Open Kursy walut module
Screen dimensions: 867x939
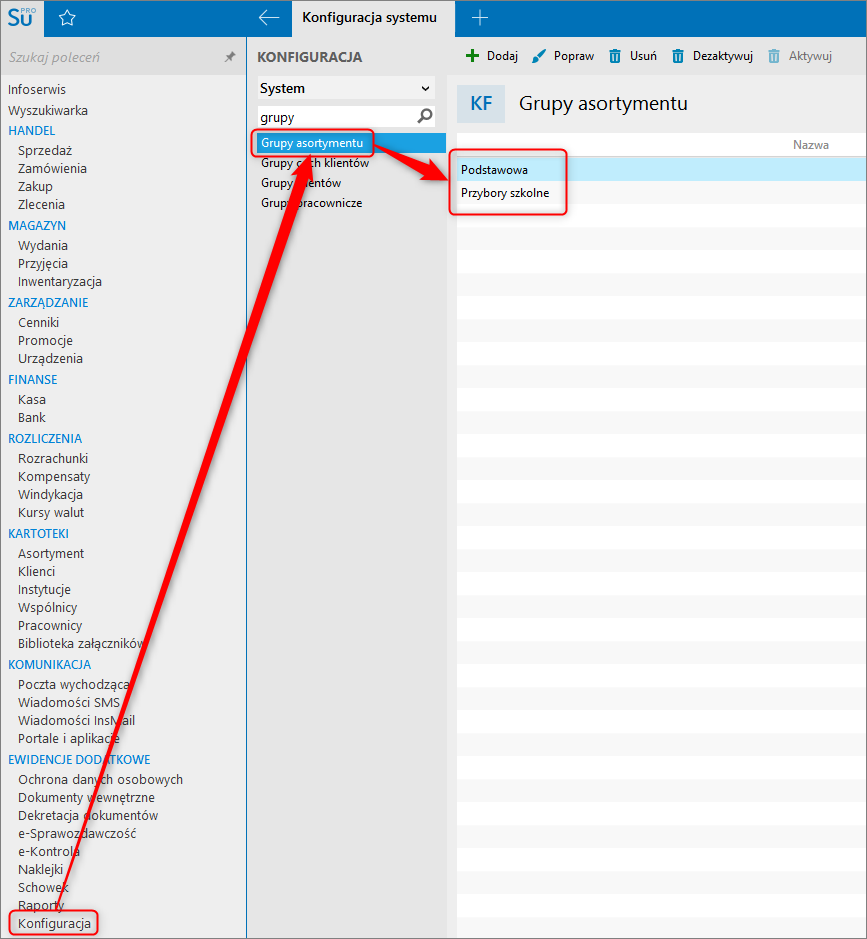click(51, 513)
